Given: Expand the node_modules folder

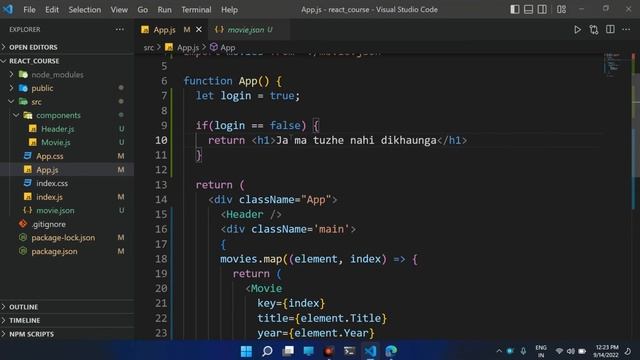Looking at the screenshot, I should (57, 75).
